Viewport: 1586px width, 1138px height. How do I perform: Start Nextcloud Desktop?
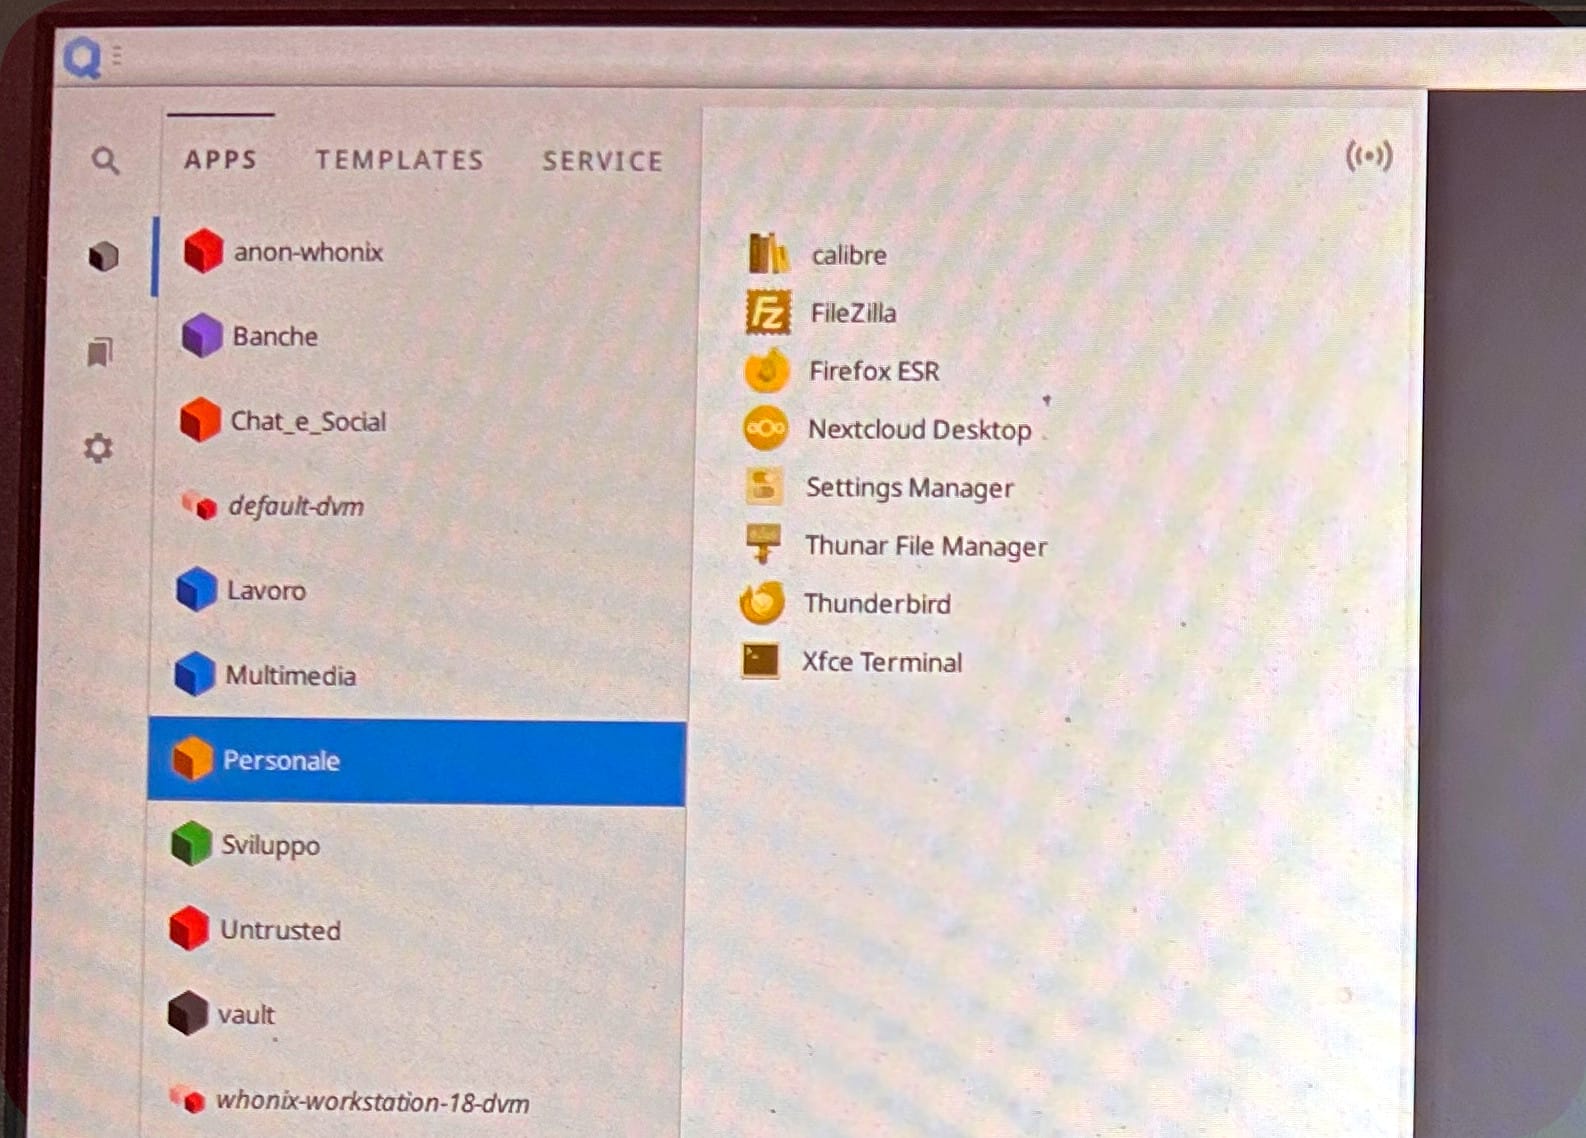pyautogui.click(x=918, y=429)
